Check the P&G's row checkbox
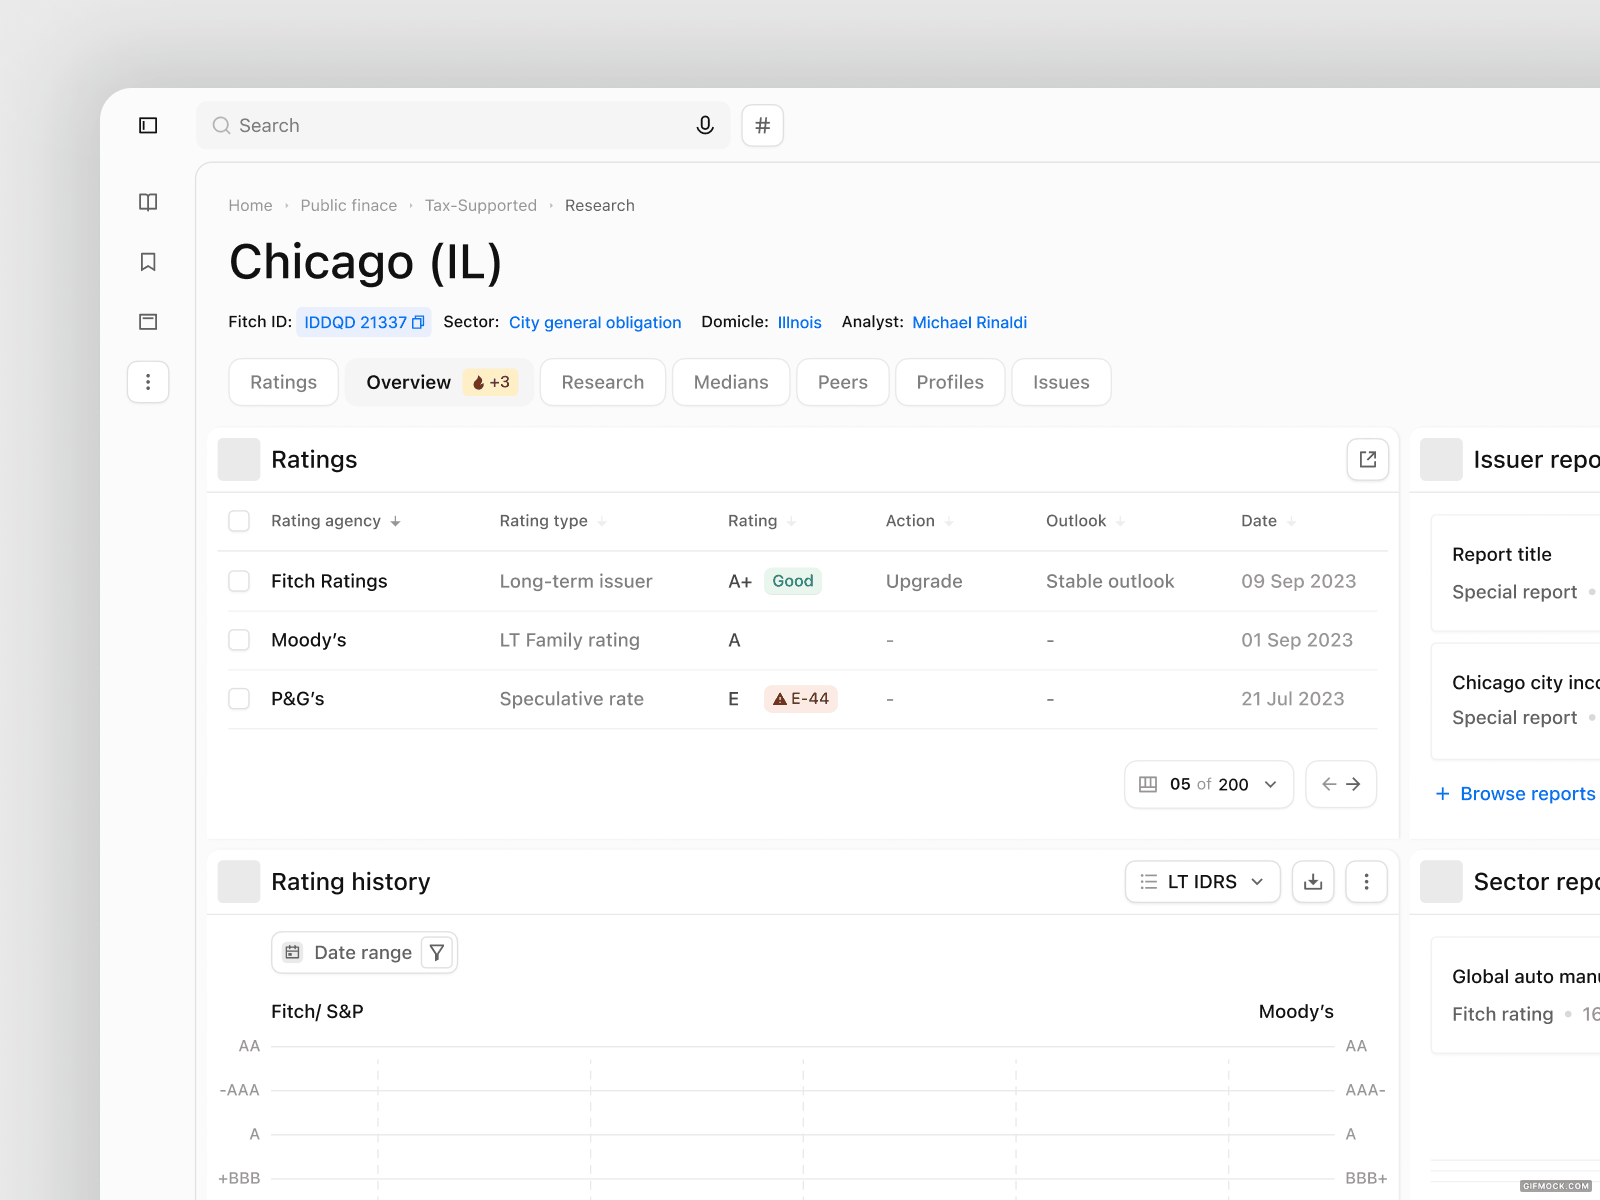The height and width of the screenshot is (1200, 1600). [x=239, y=699]
